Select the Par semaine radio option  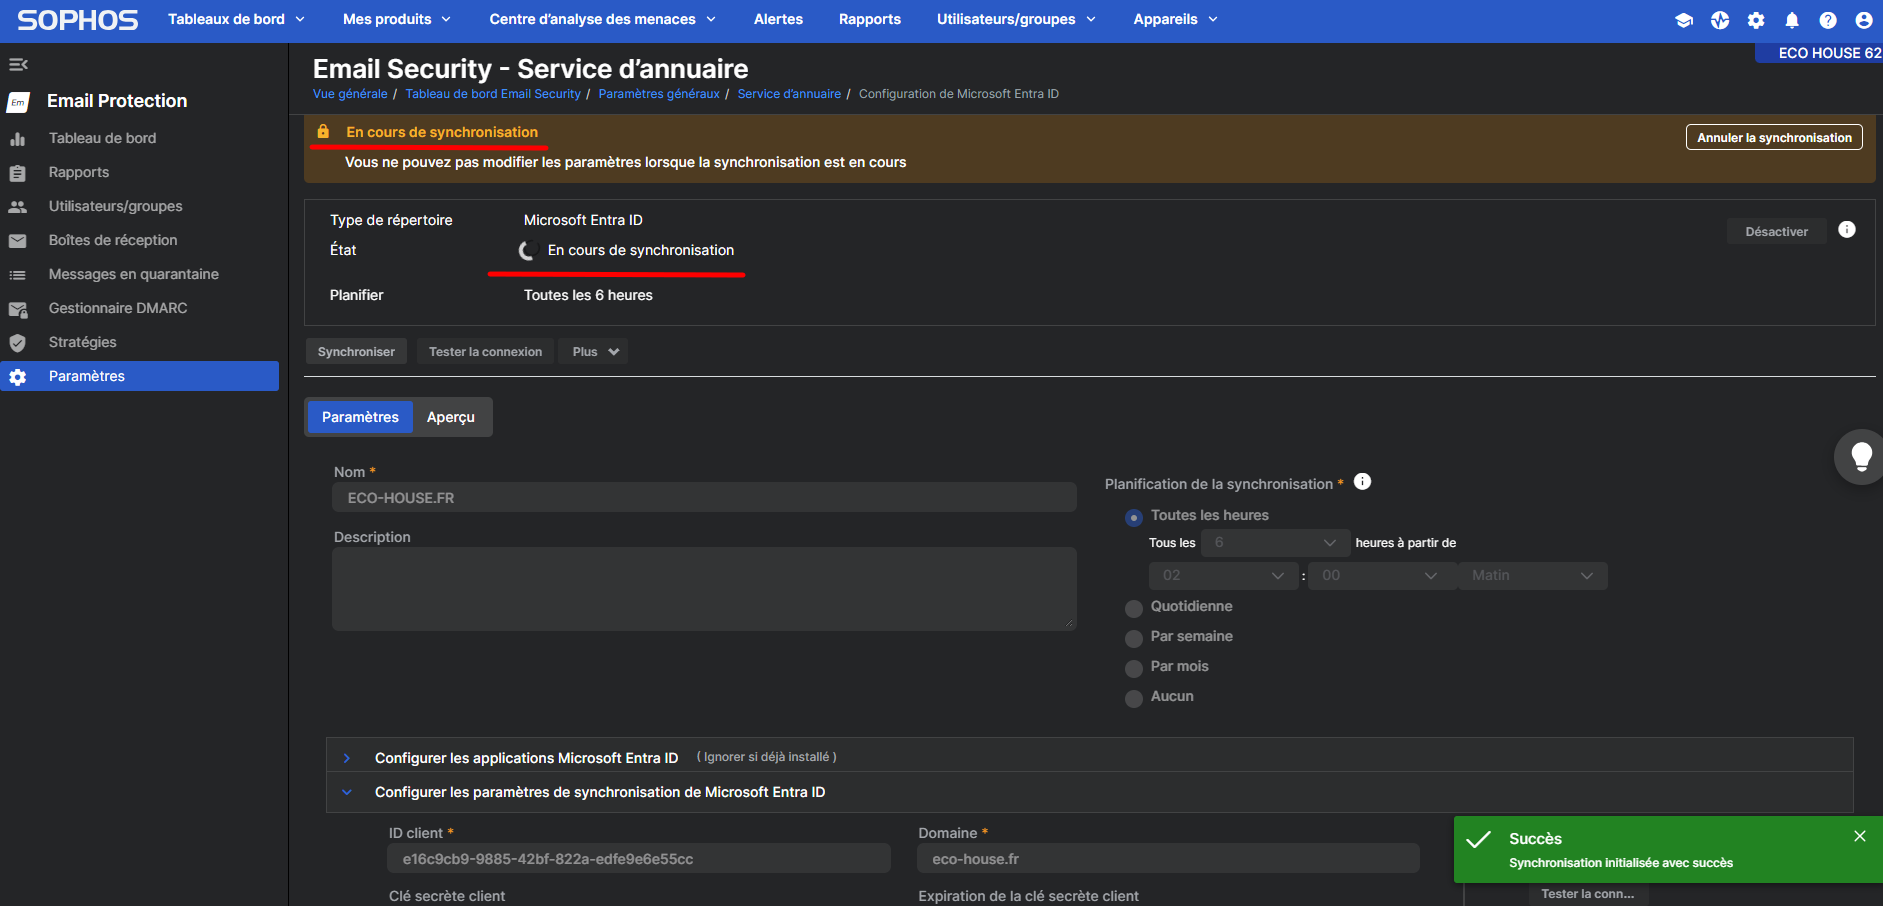1134,638
